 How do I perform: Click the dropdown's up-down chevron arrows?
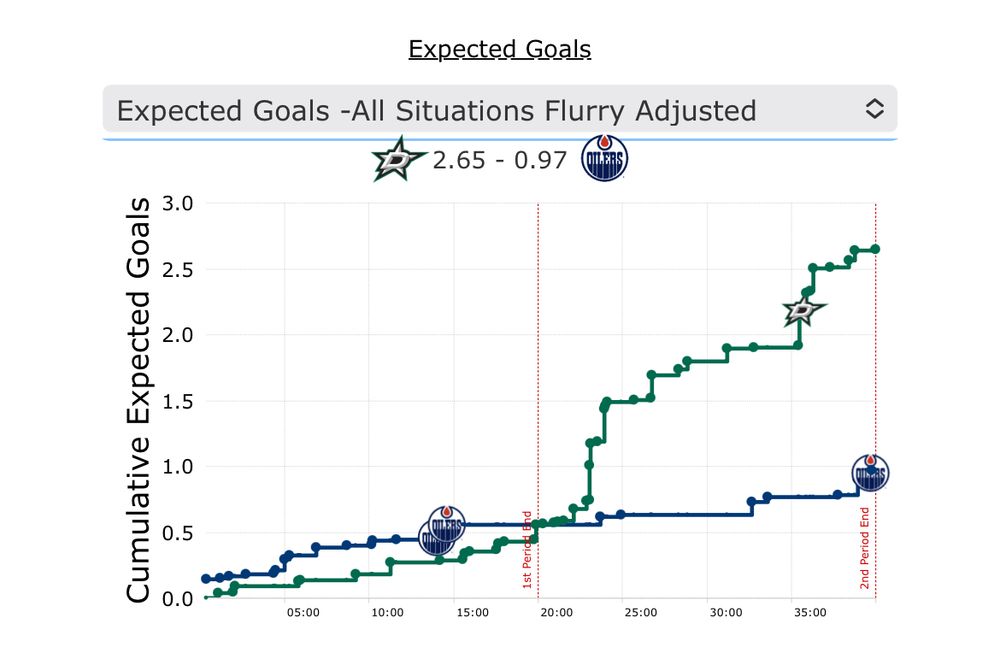pyautogui.click(x=874, y=110)
